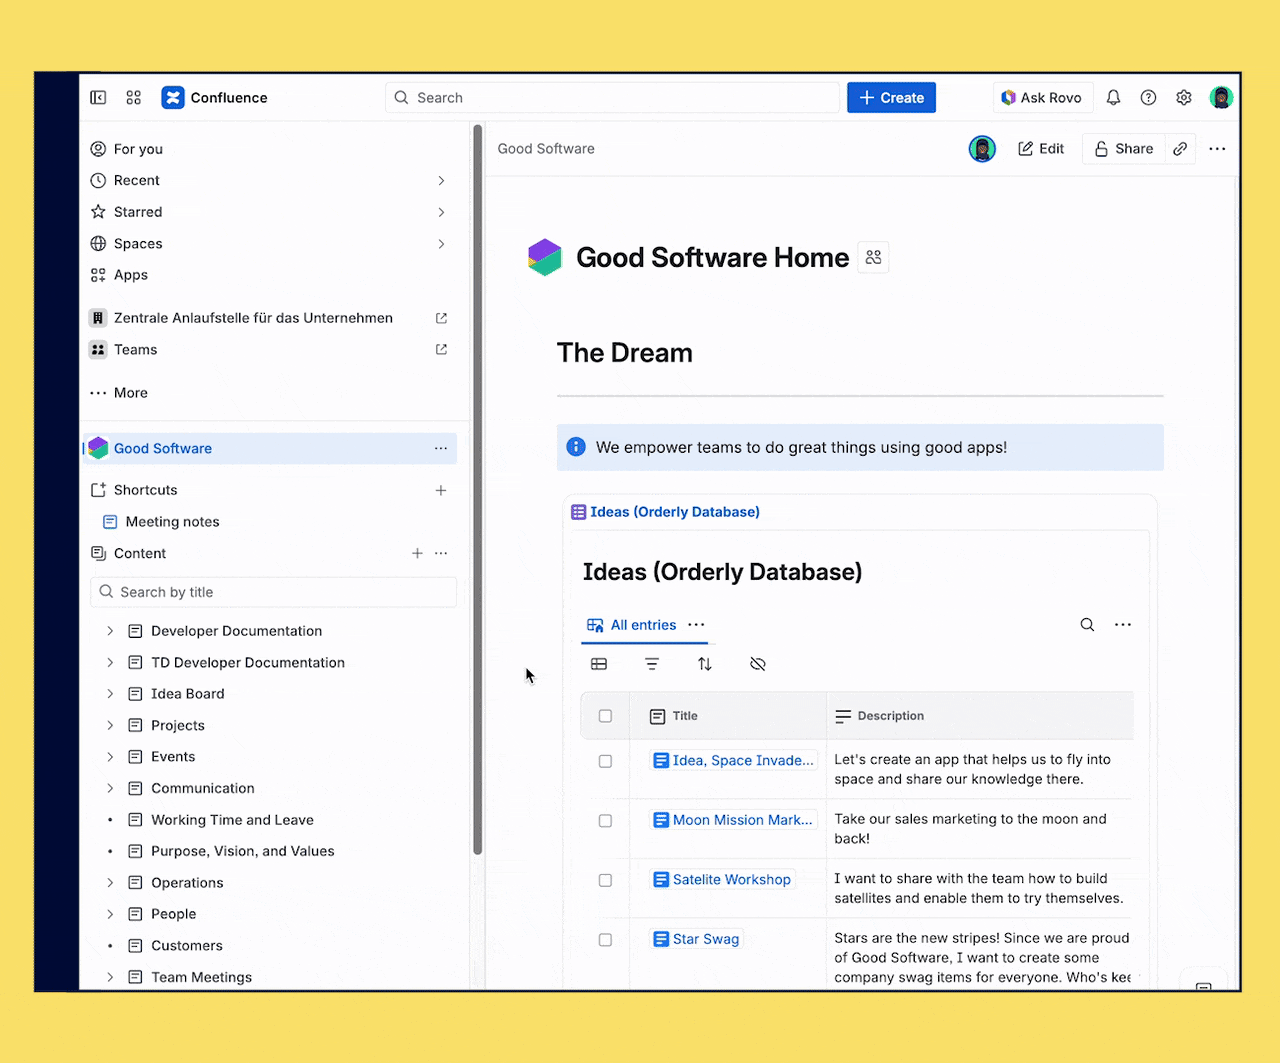Click the Search by title field
Viewport: 1280px width, 1063px height.
273,592
